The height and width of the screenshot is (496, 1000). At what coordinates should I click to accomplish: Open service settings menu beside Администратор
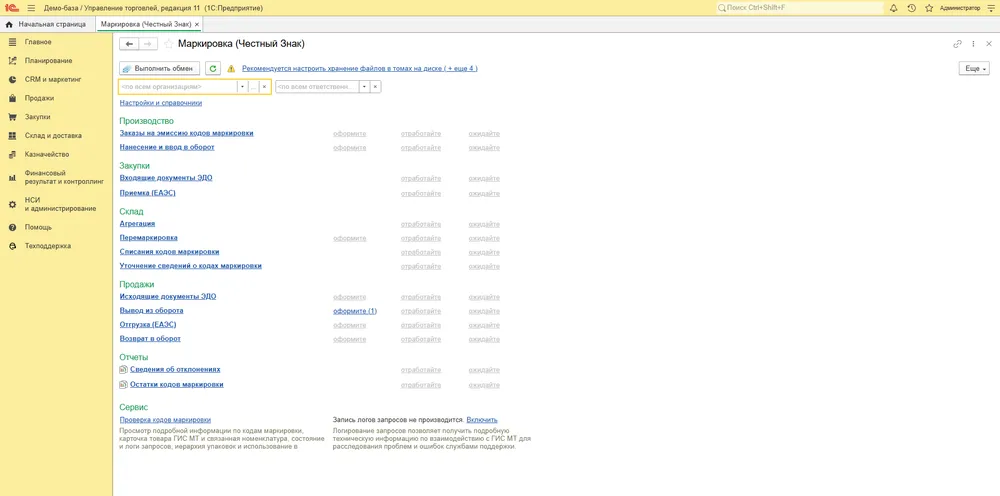pyautogui.click(x=989, y=8)
